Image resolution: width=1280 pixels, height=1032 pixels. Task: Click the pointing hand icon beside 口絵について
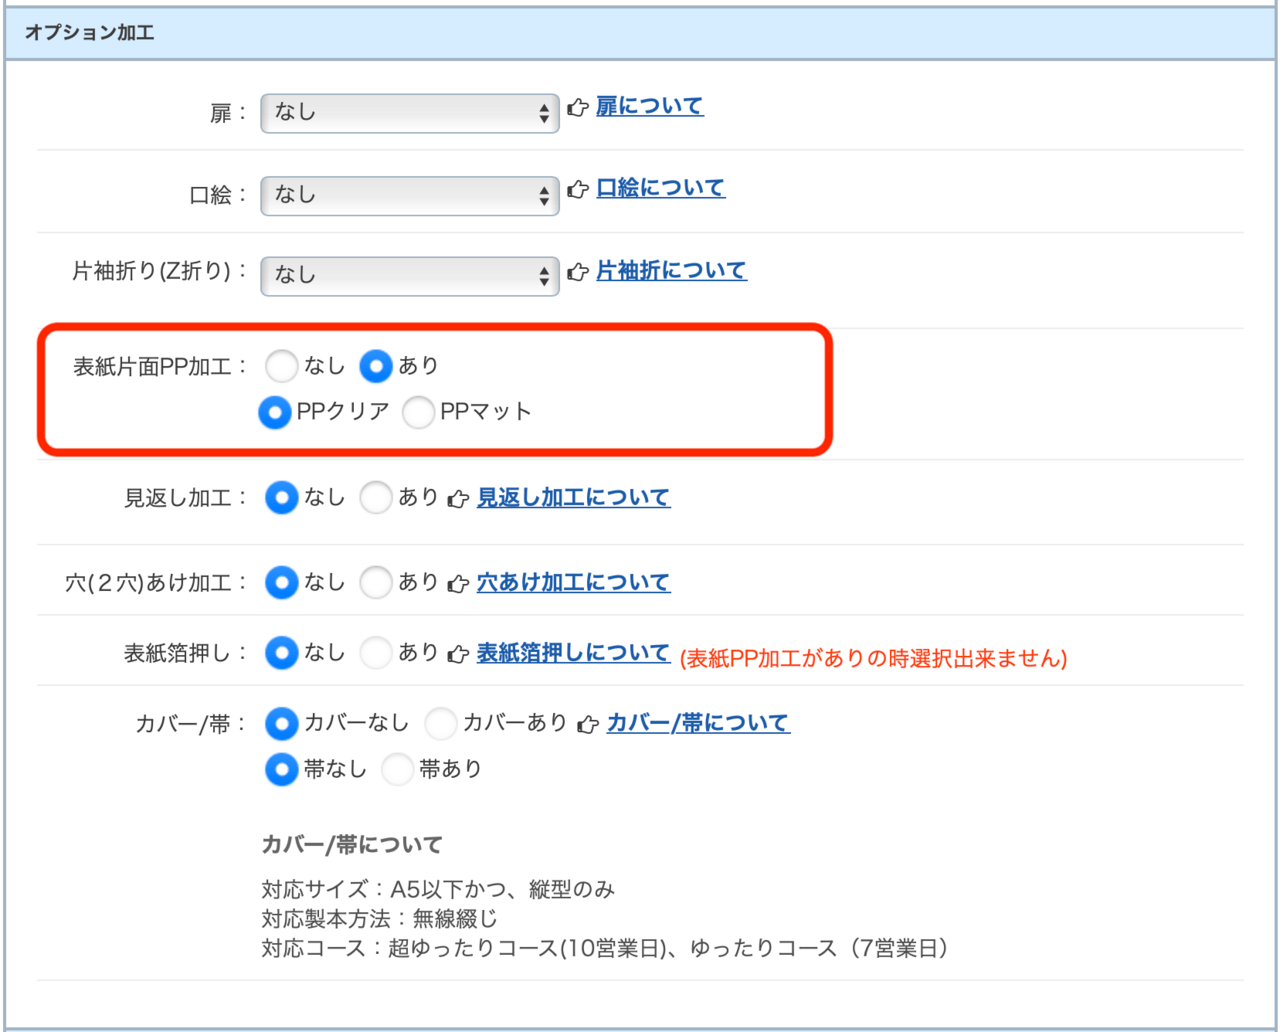[x=577, y=189]
